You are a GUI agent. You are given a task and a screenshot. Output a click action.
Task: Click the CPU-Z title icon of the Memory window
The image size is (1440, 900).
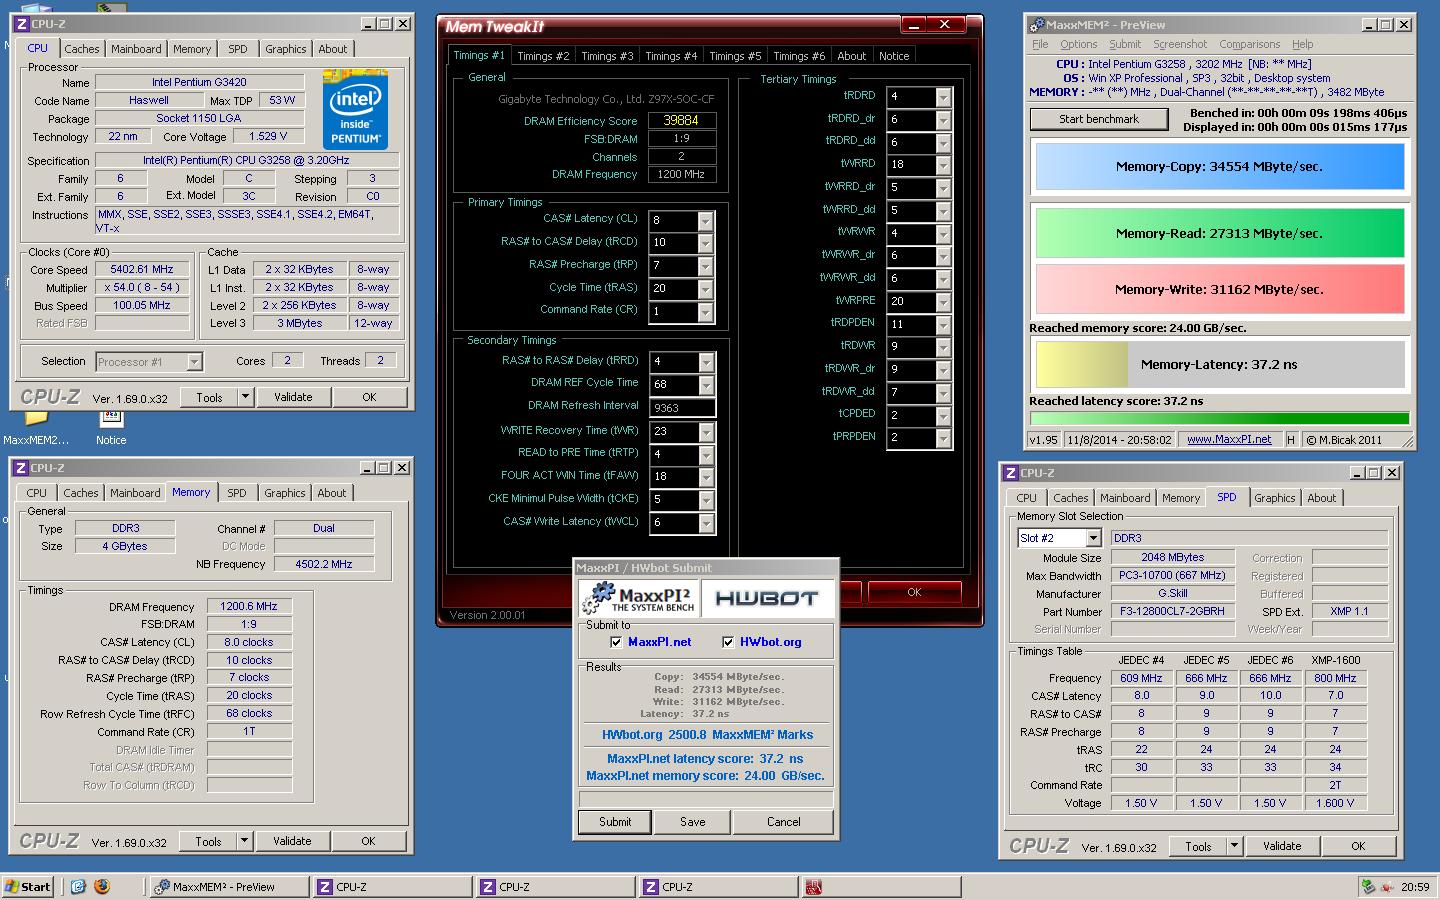coord(21,468)
